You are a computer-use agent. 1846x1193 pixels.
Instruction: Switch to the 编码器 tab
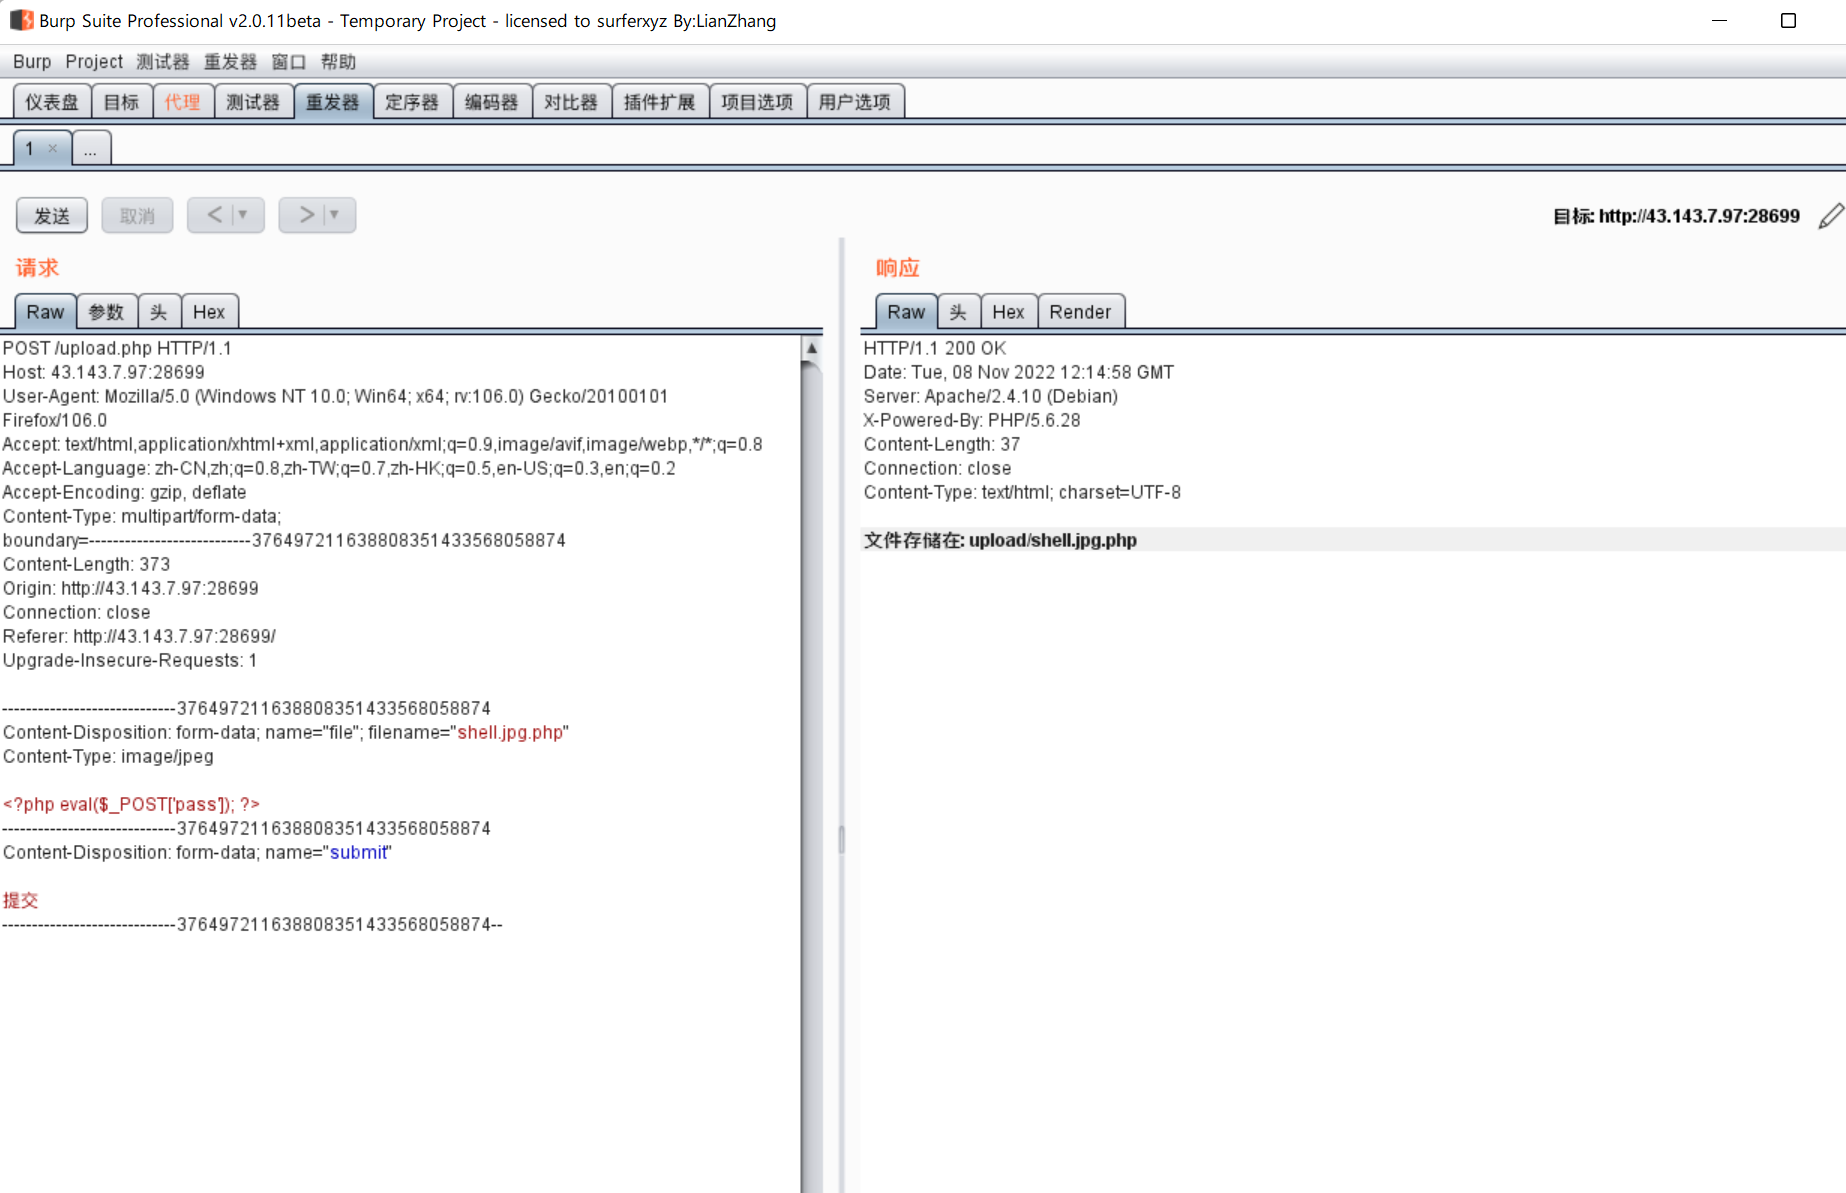pos(492,102)
